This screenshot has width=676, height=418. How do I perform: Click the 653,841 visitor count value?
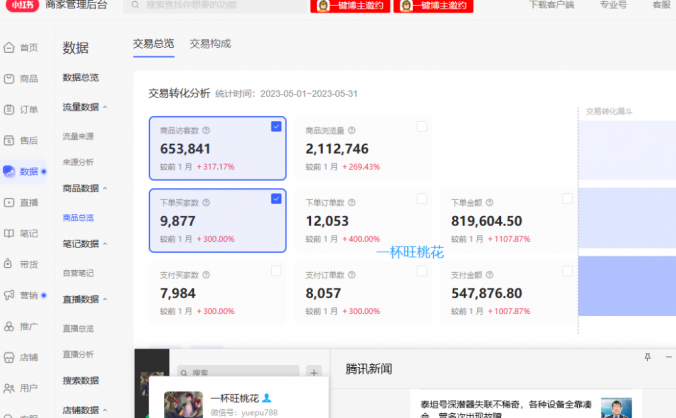[x=185, y=149]
